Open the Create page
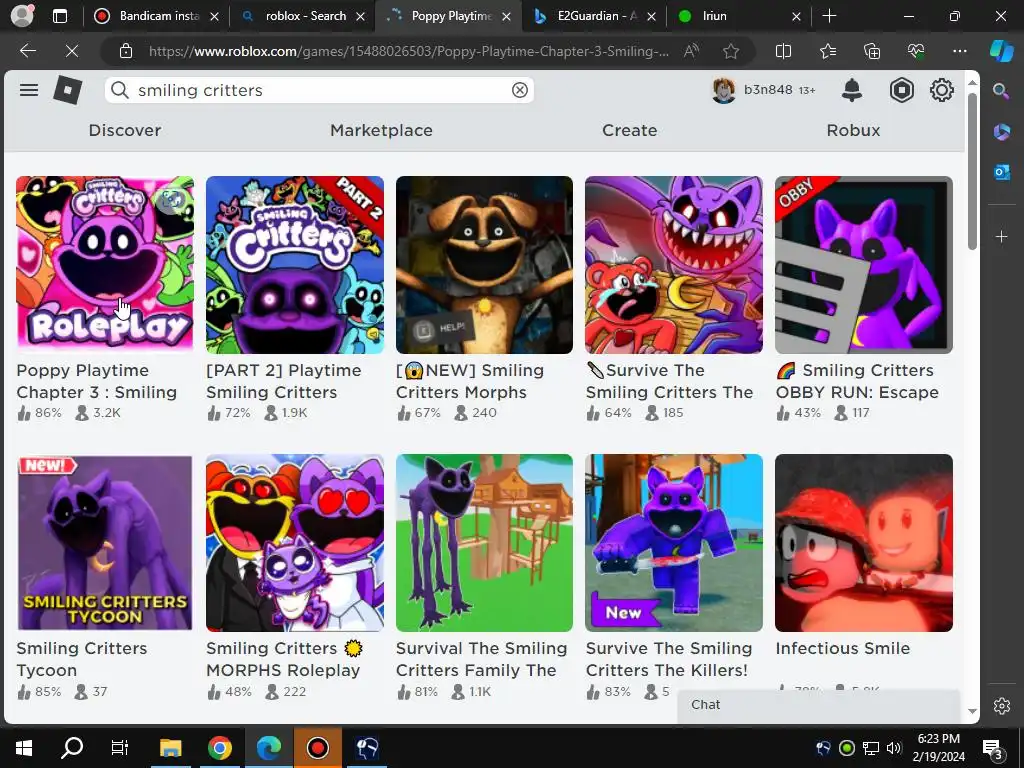1024x768 pixels. [x=630, y=130]
